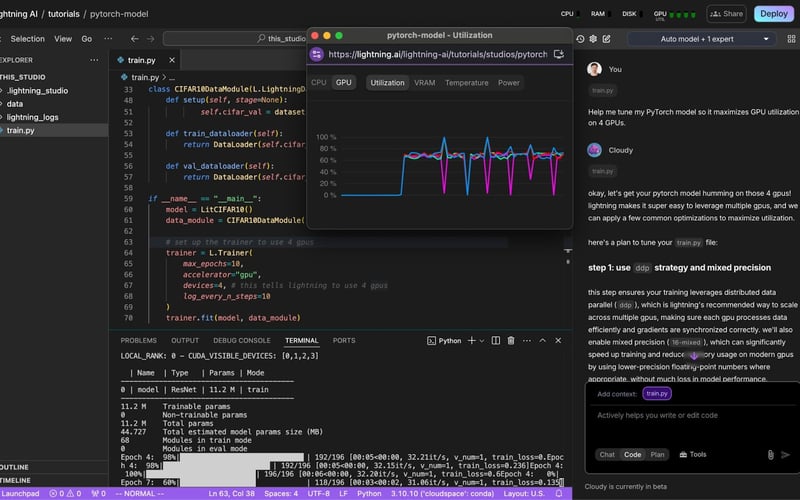This screenshot has width=800, height=500.
Task: Click the site settings icon in Utilization address bar
Action: [x=316, y=54]
